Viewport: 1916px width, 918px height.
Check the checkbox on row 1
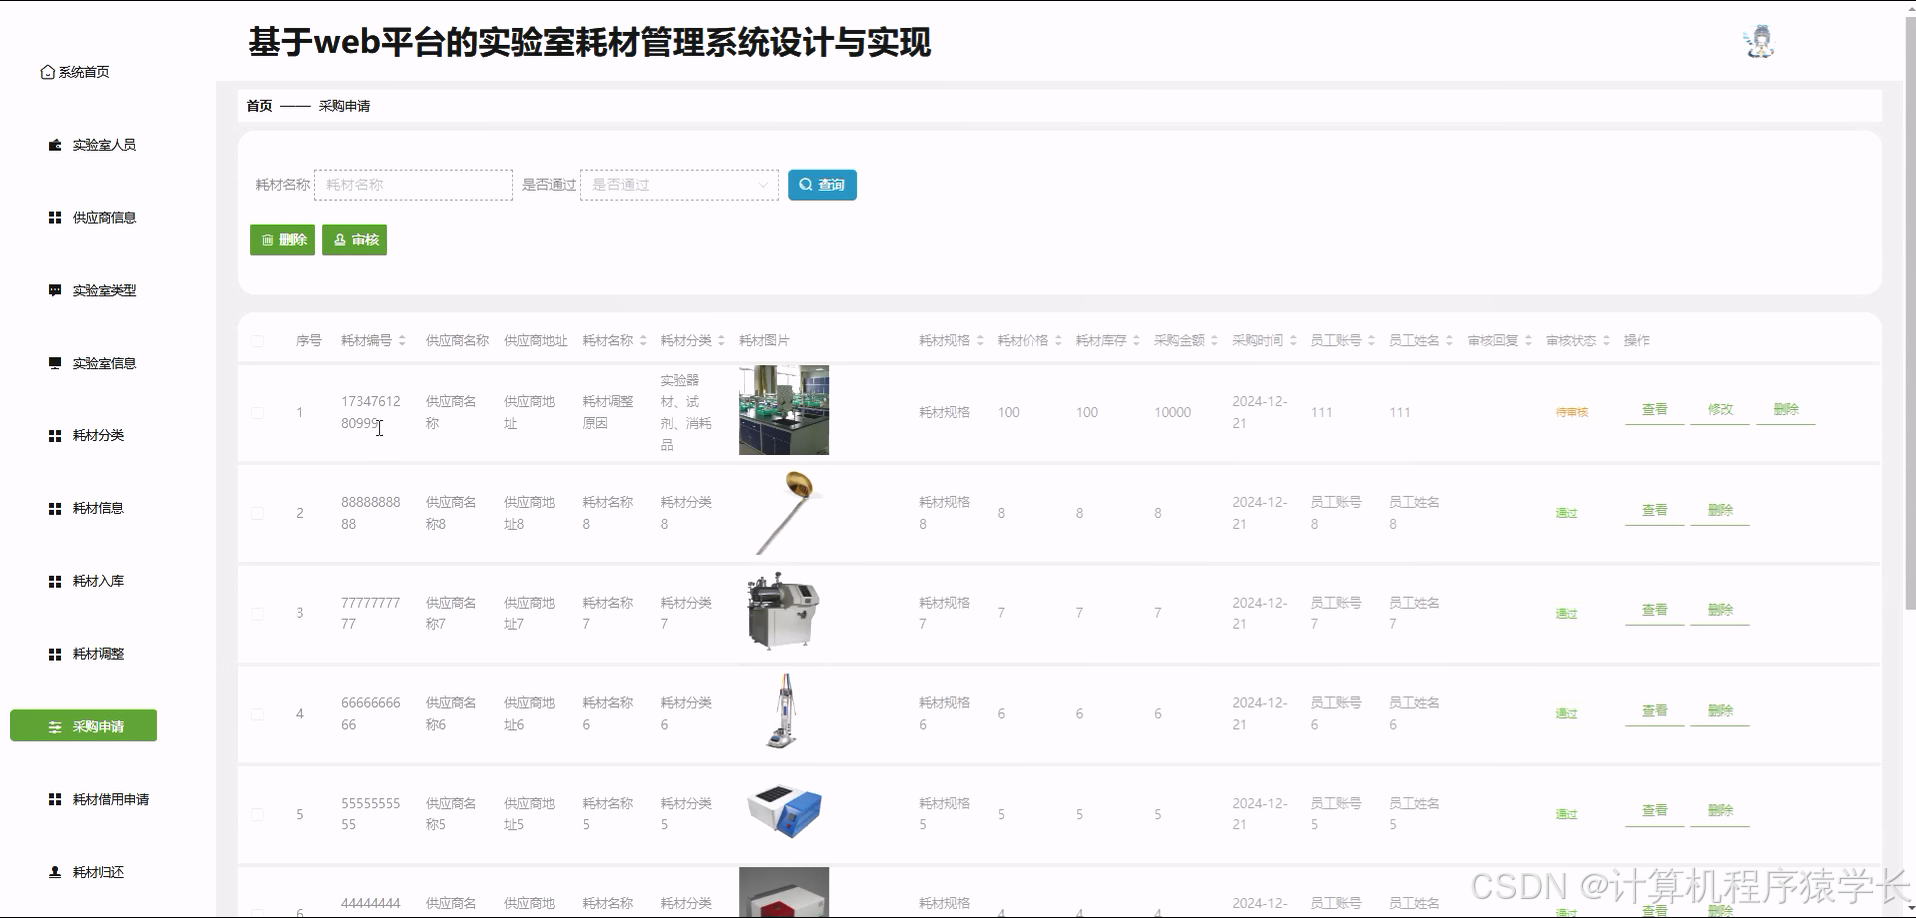point(257,412)
